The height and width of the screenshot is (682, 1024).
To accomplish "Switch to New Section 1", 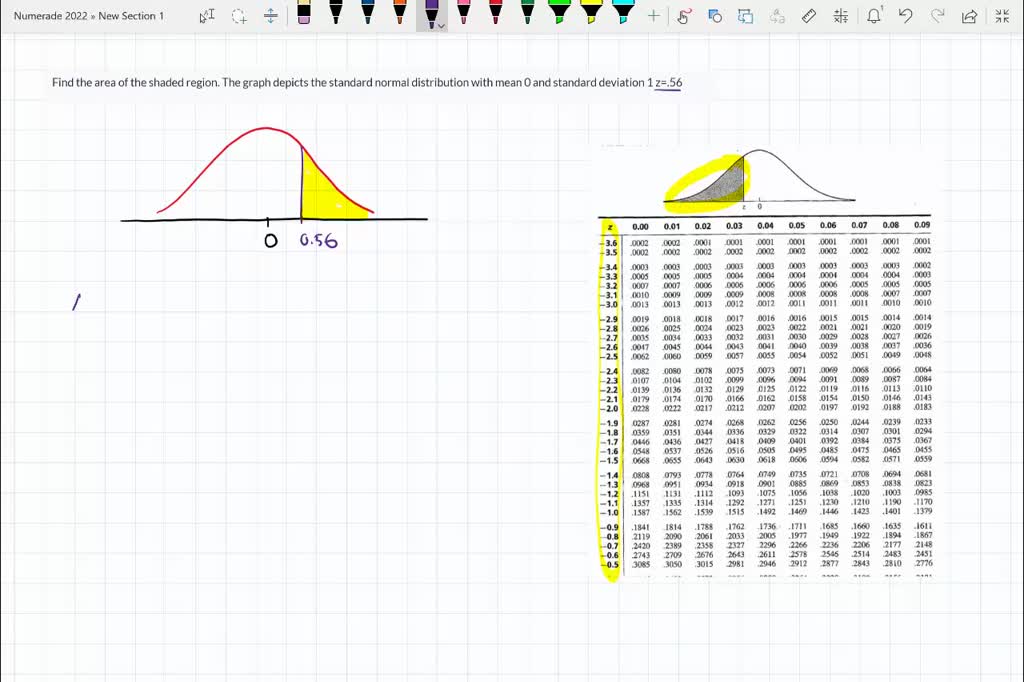I will (130, 15).
